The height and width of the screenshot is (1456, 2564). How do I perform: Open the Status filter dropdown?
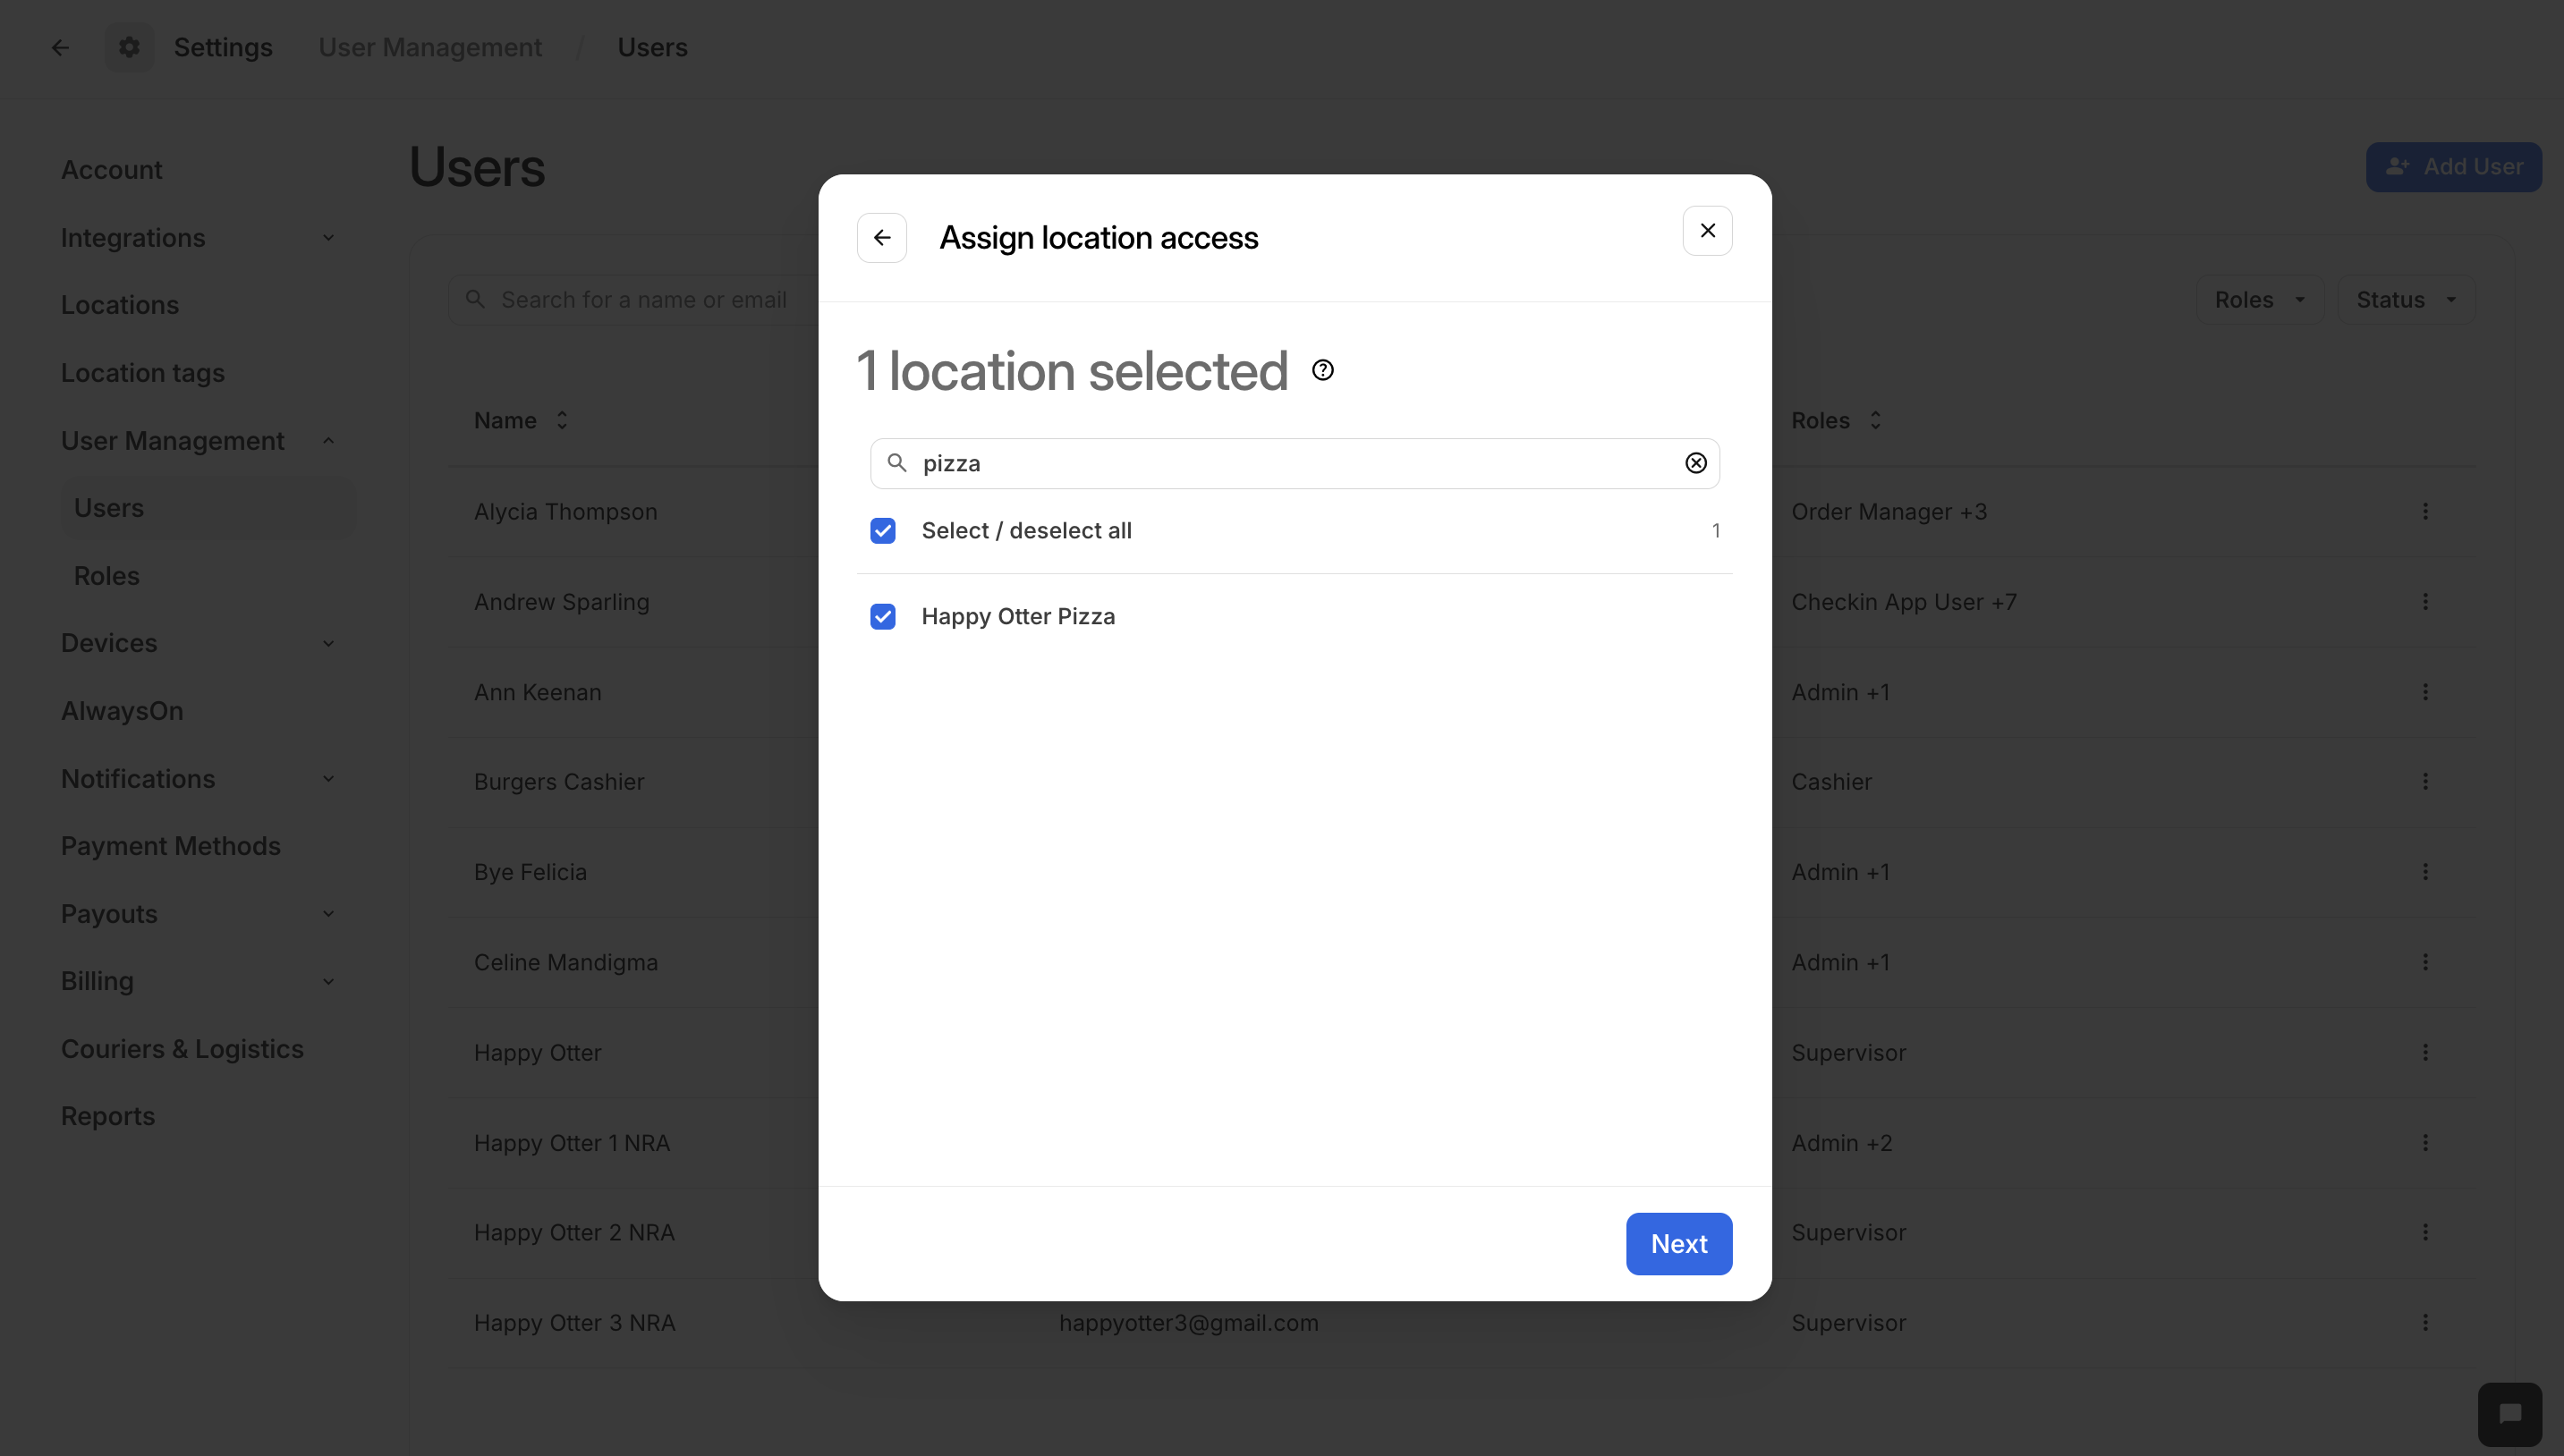pyautogui.click(x=2406, y=299)
